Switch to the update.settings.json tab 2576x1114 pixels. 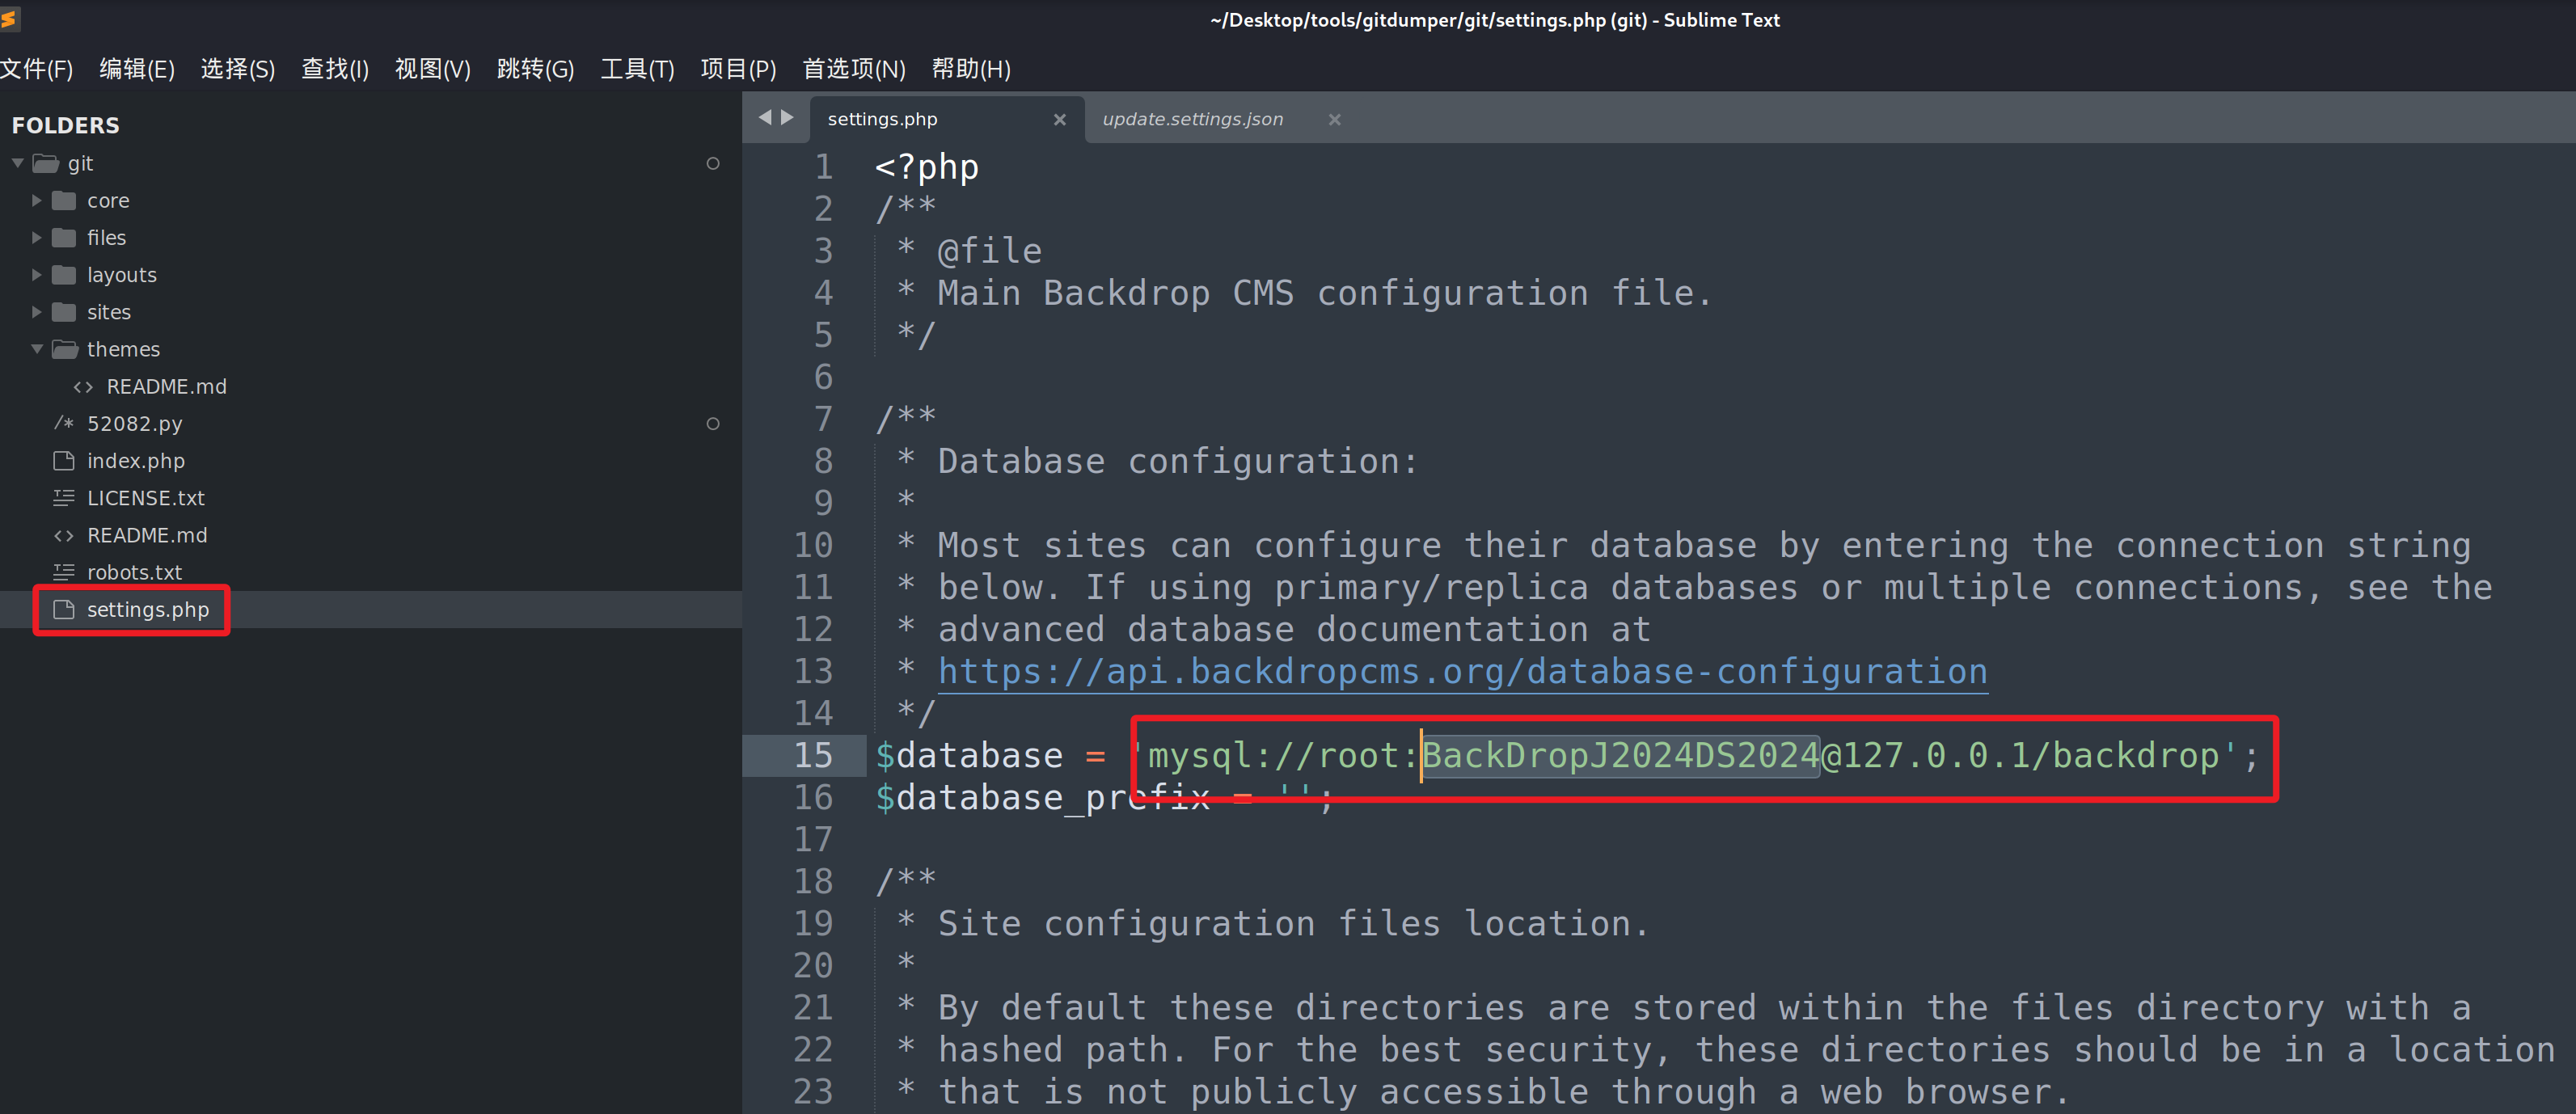tap(1192, 119)
